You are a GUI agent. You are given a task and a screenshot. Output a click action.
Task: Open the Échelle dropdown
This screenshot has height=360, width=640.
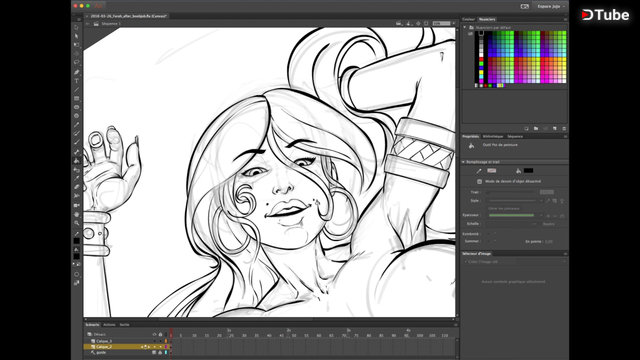coord(511,224)
